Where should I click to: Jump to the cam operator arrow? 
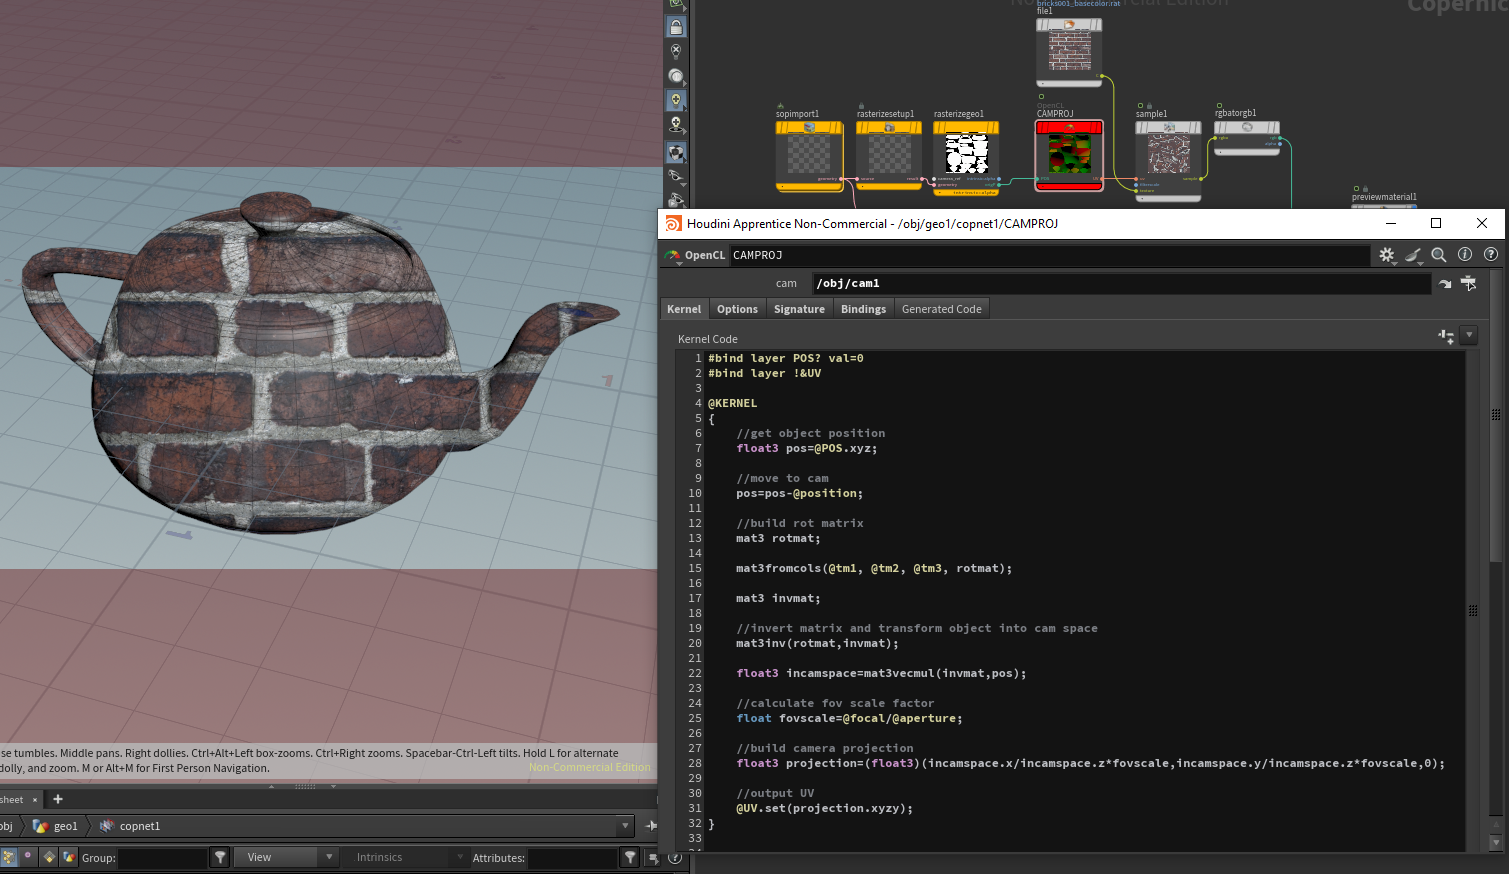[x=1445, y=284]
